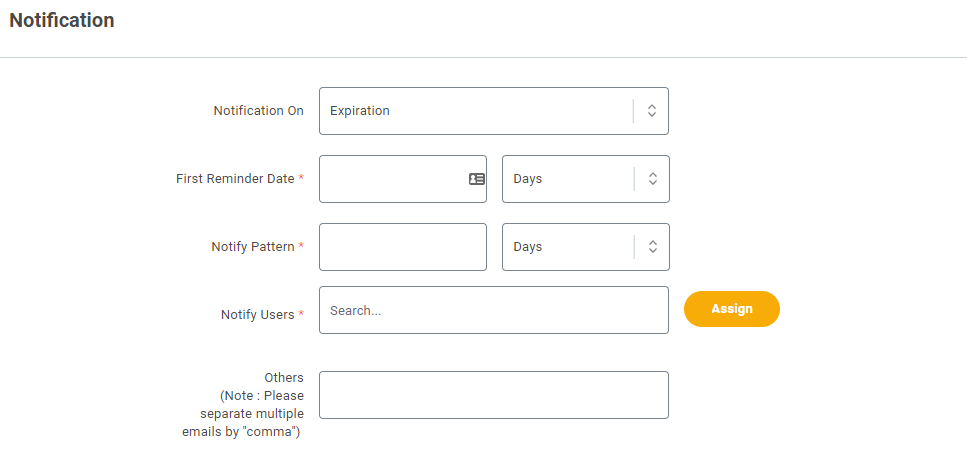Expand the Days unit dropdown for First Reminder Date
The image size is (967, 453).
click(586, 179)
